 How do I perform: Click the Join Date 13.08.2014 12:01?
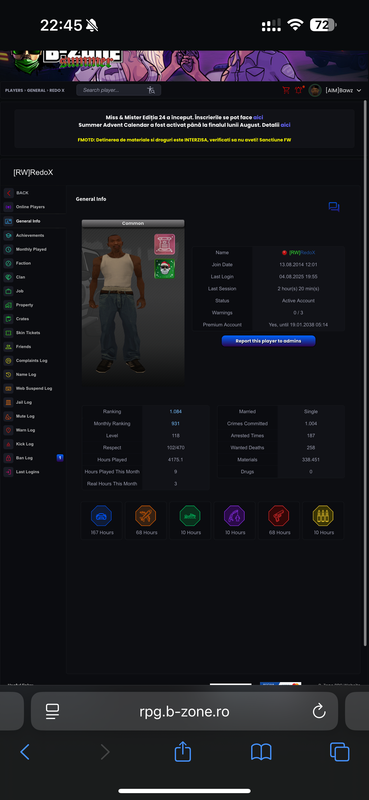click(x=299, y=265)
